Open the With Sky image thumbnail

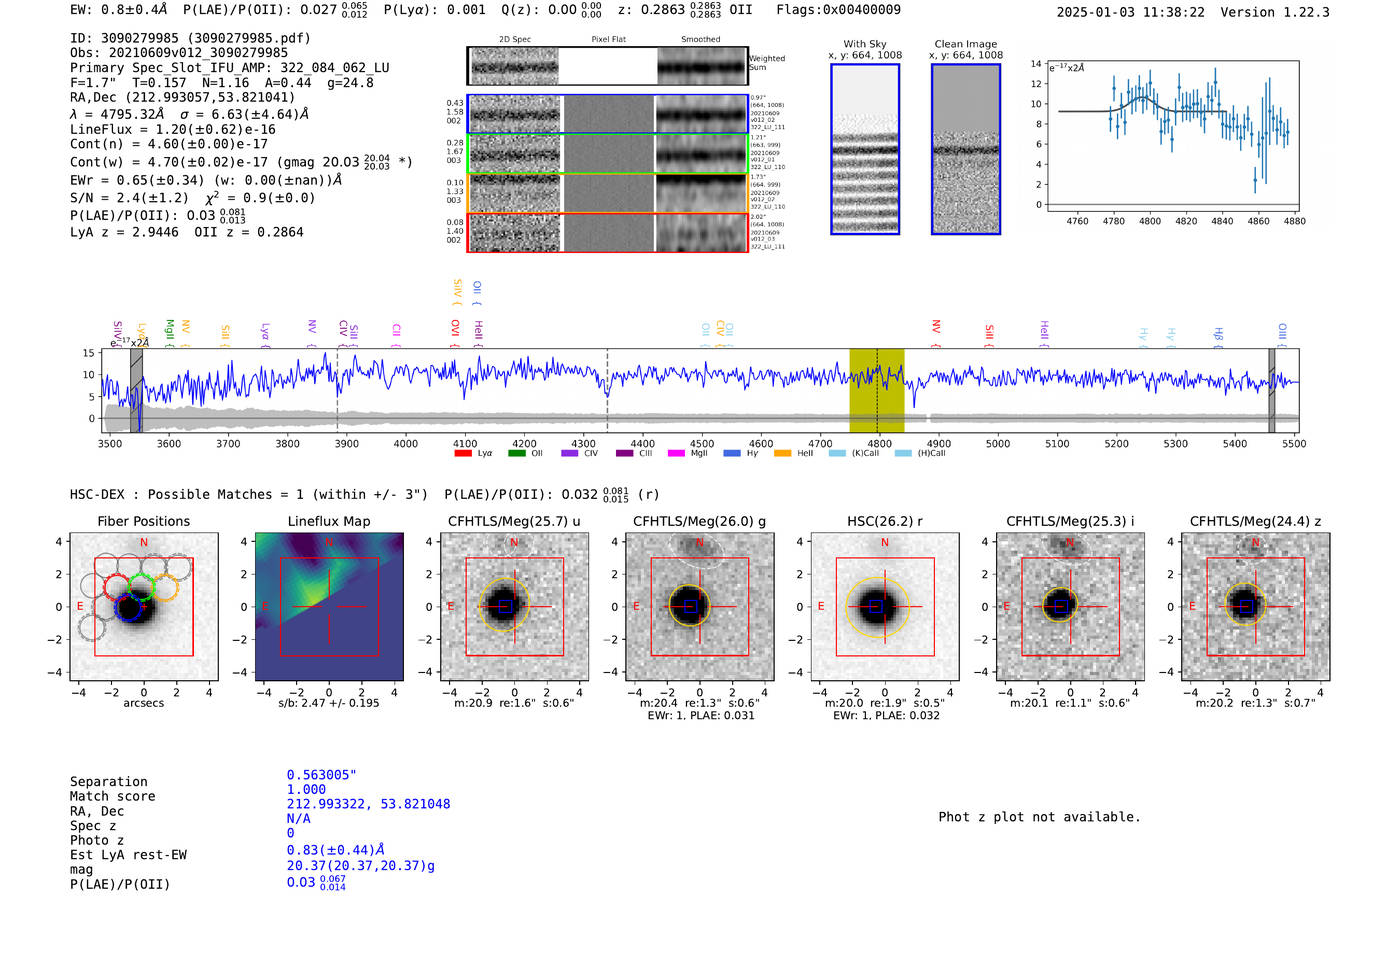click(x=865, y=149)
